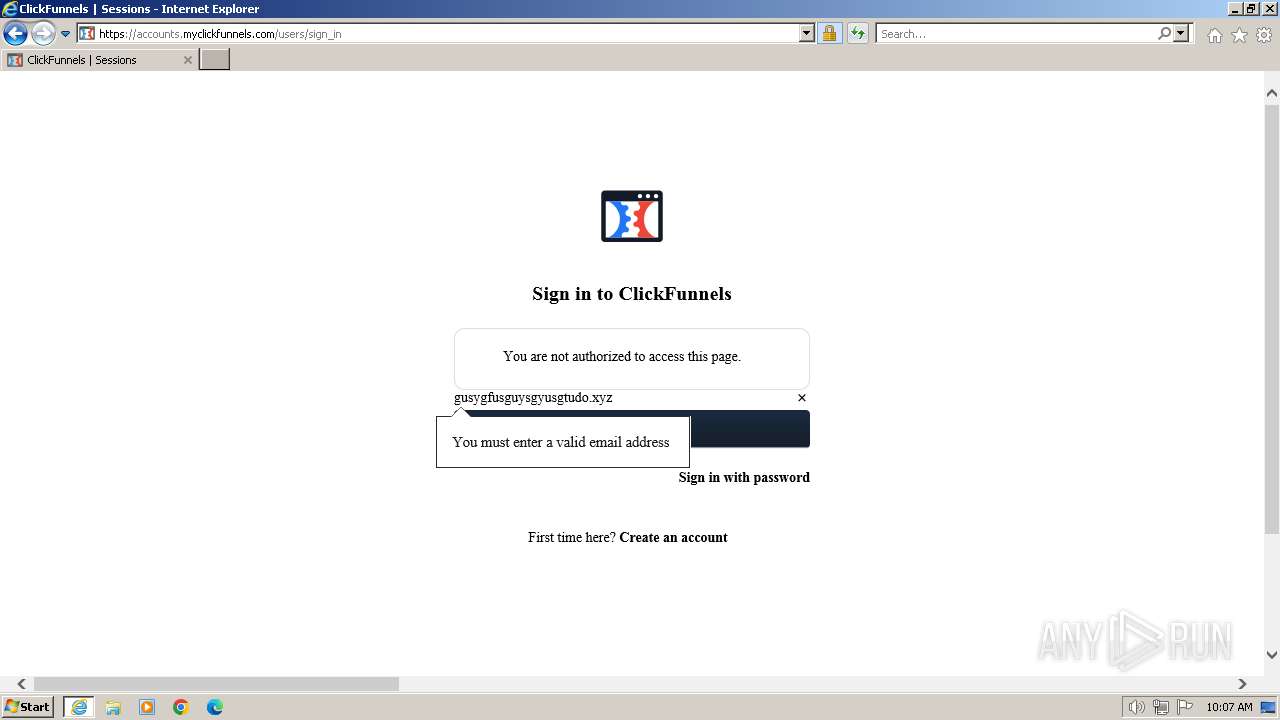
Task: Click the Internet Explorer title bar icon
Action: point(10,9)
